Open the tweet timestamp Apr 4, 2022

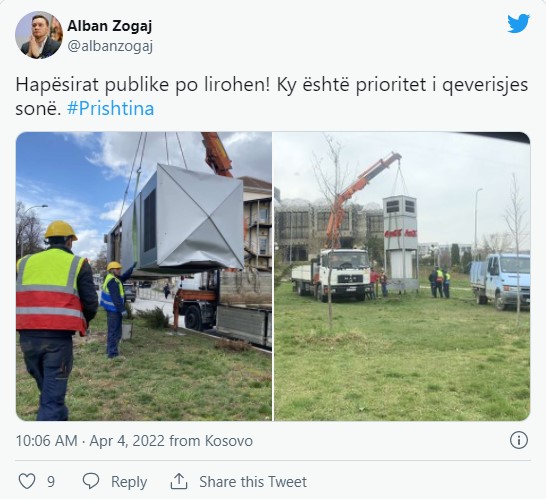pos(127,441)
